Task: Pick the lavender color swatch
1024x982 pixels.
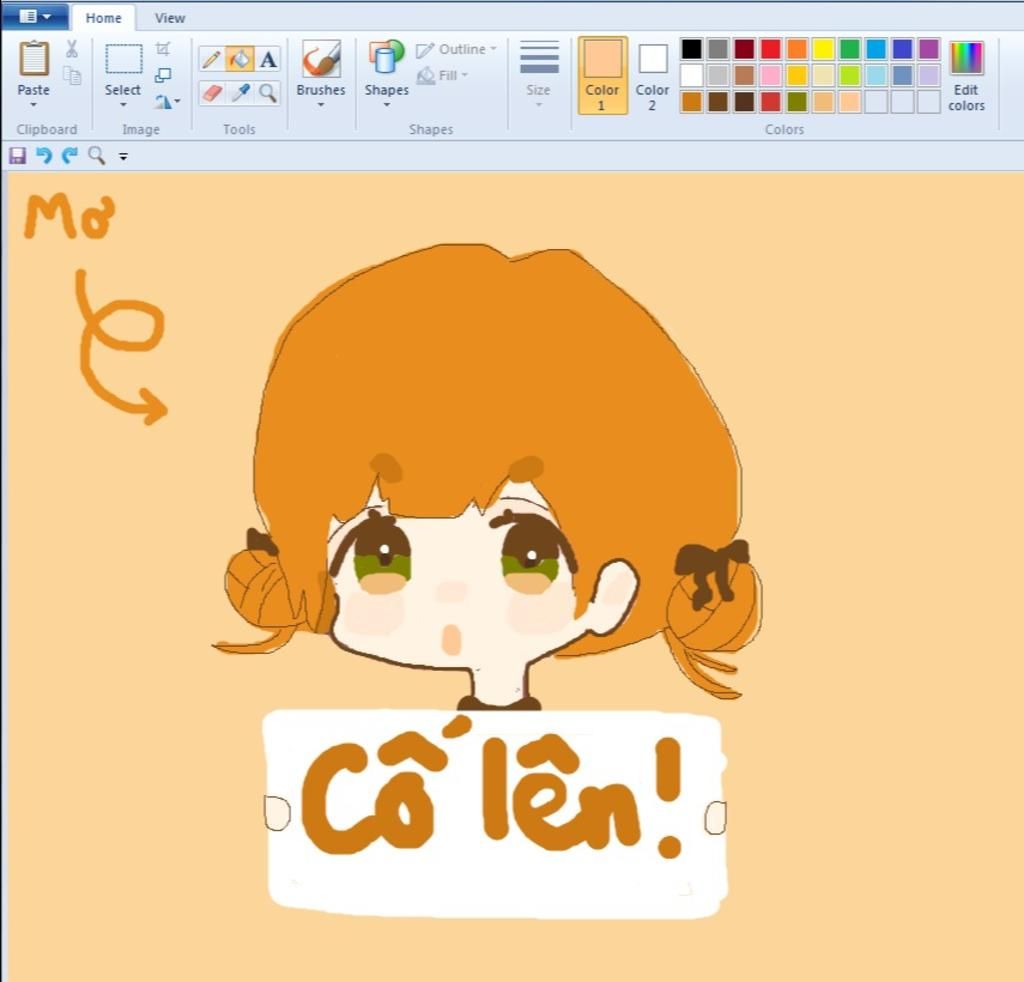Action: tap(929, 75)
